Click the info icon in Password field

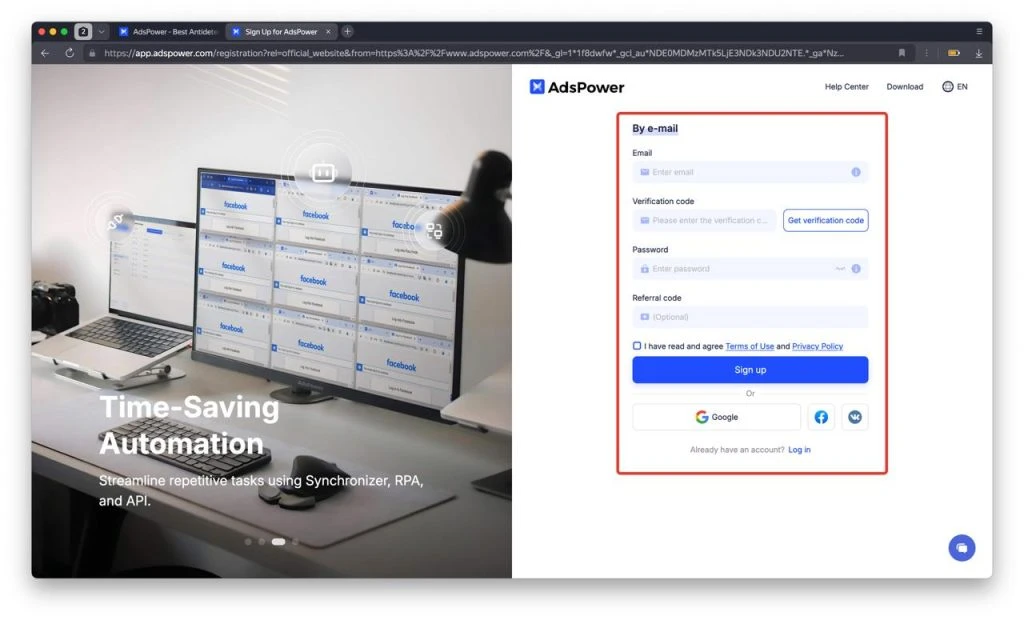click(856, 269)
